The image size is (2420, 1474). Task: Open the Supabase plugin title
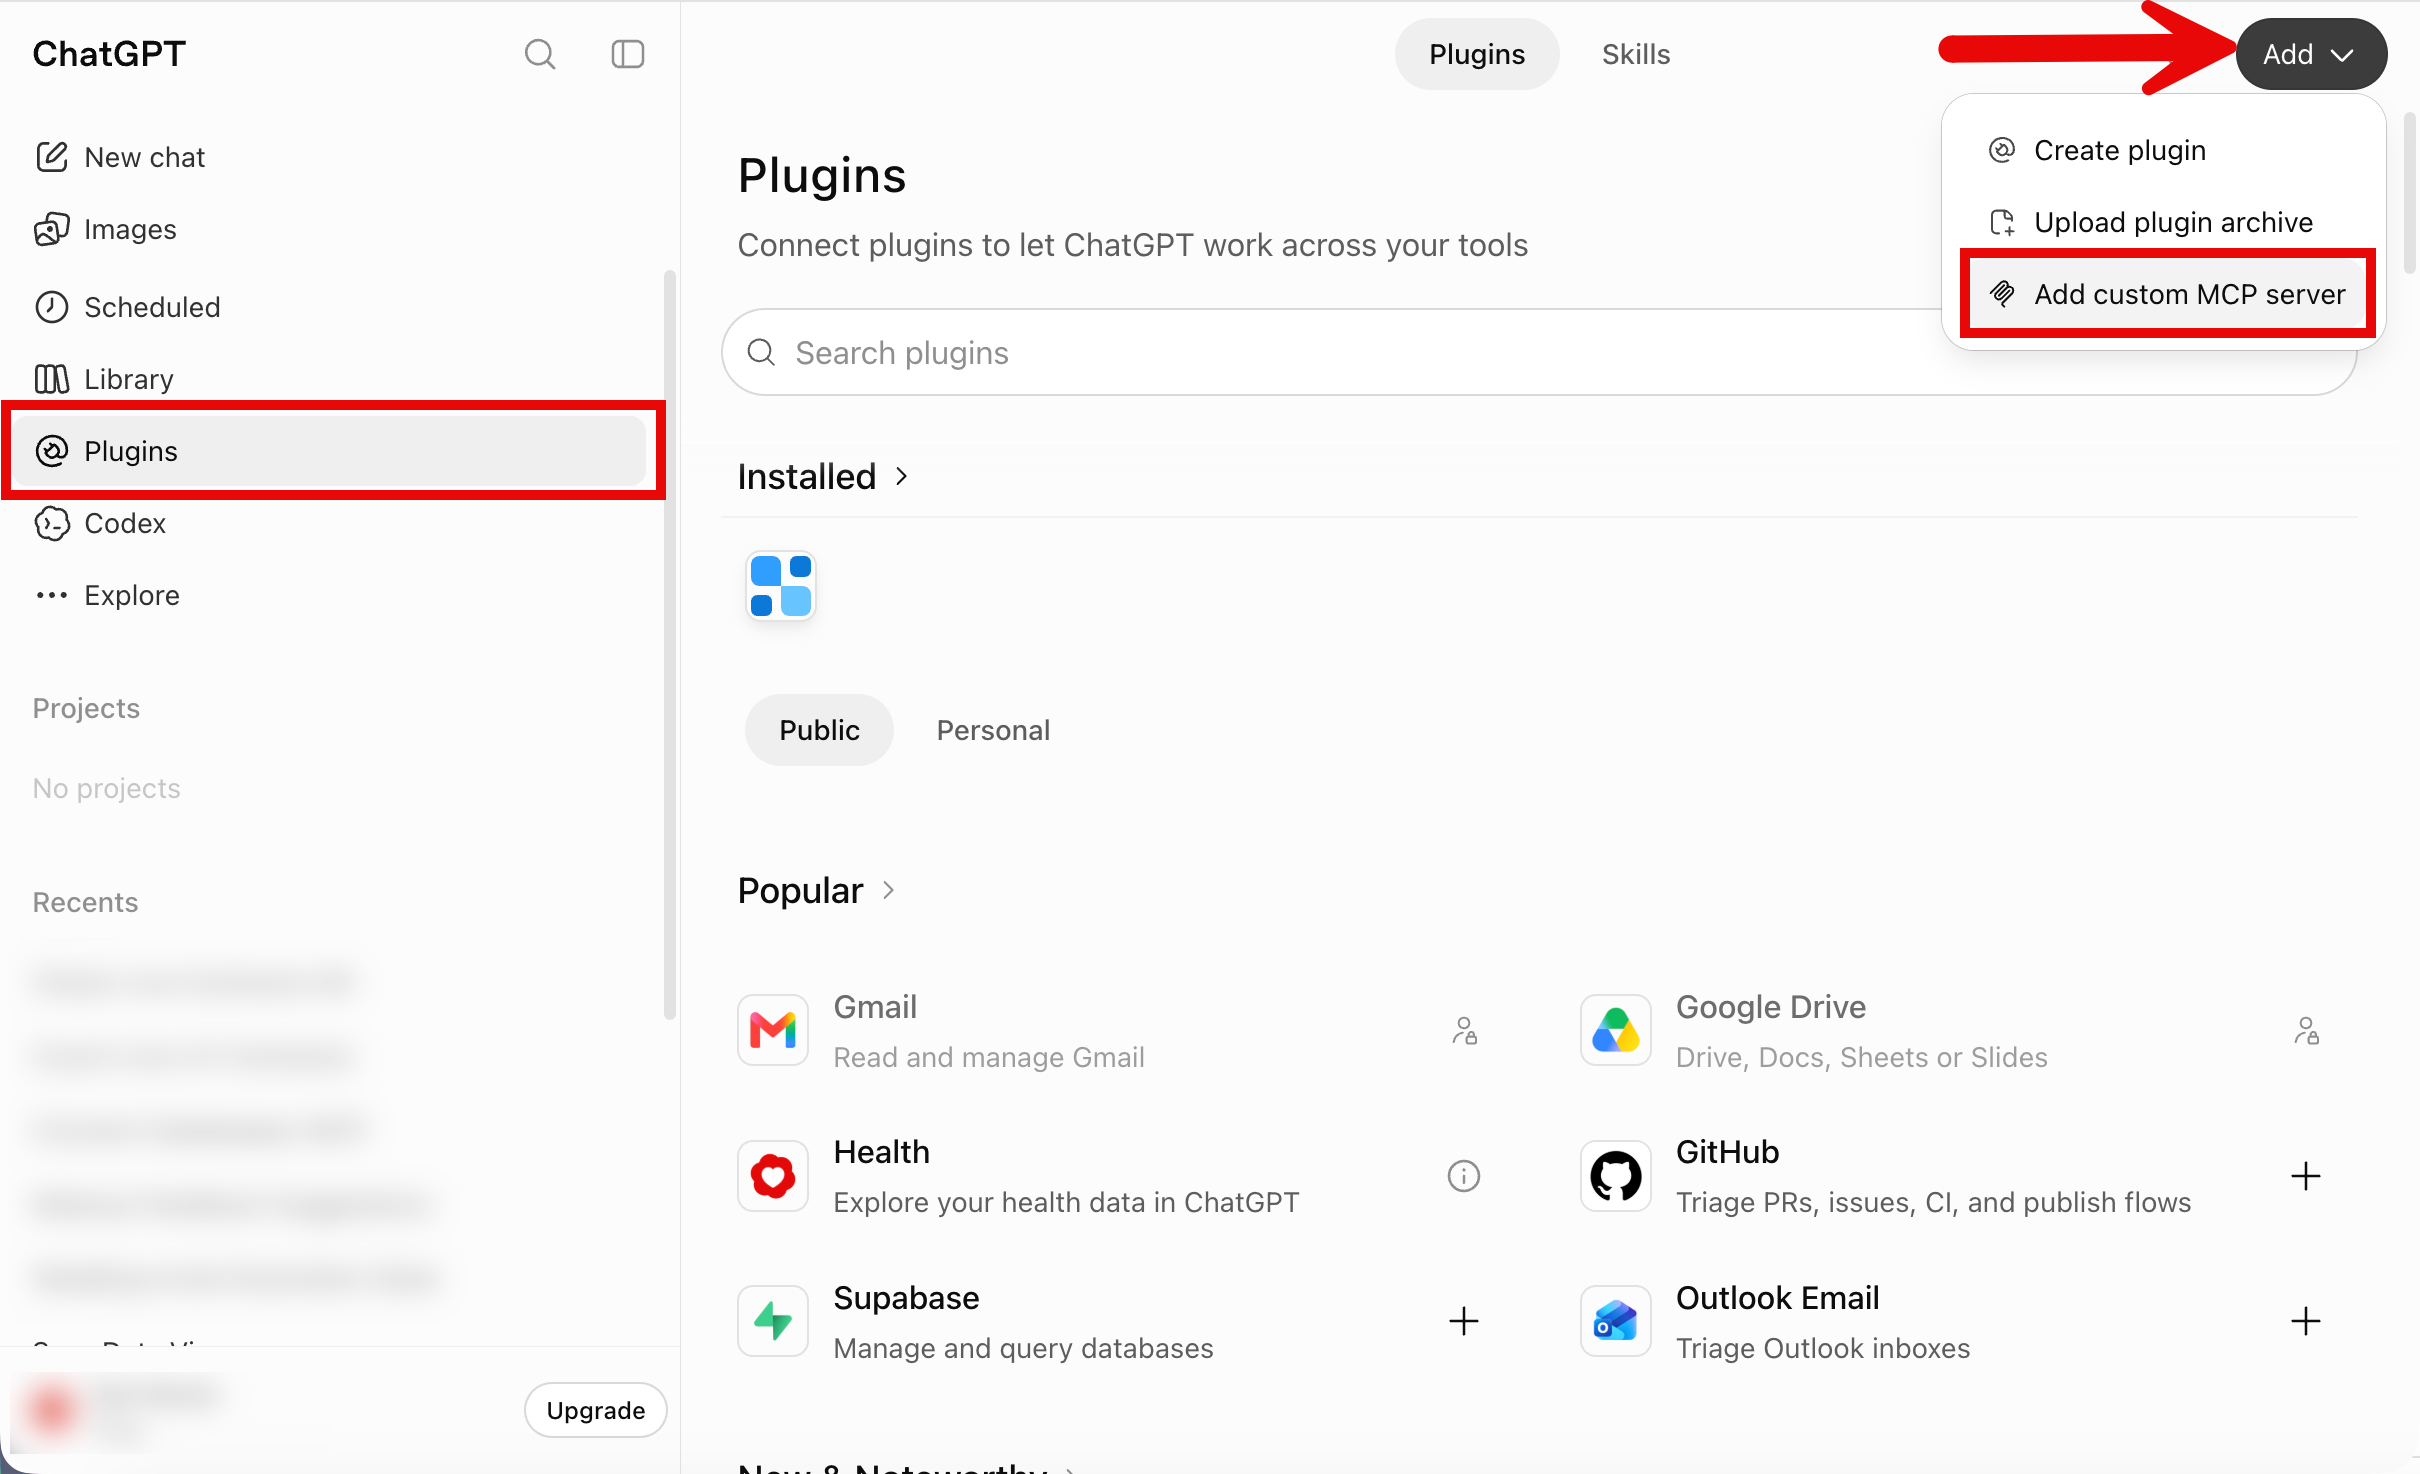click(907, 1298)
